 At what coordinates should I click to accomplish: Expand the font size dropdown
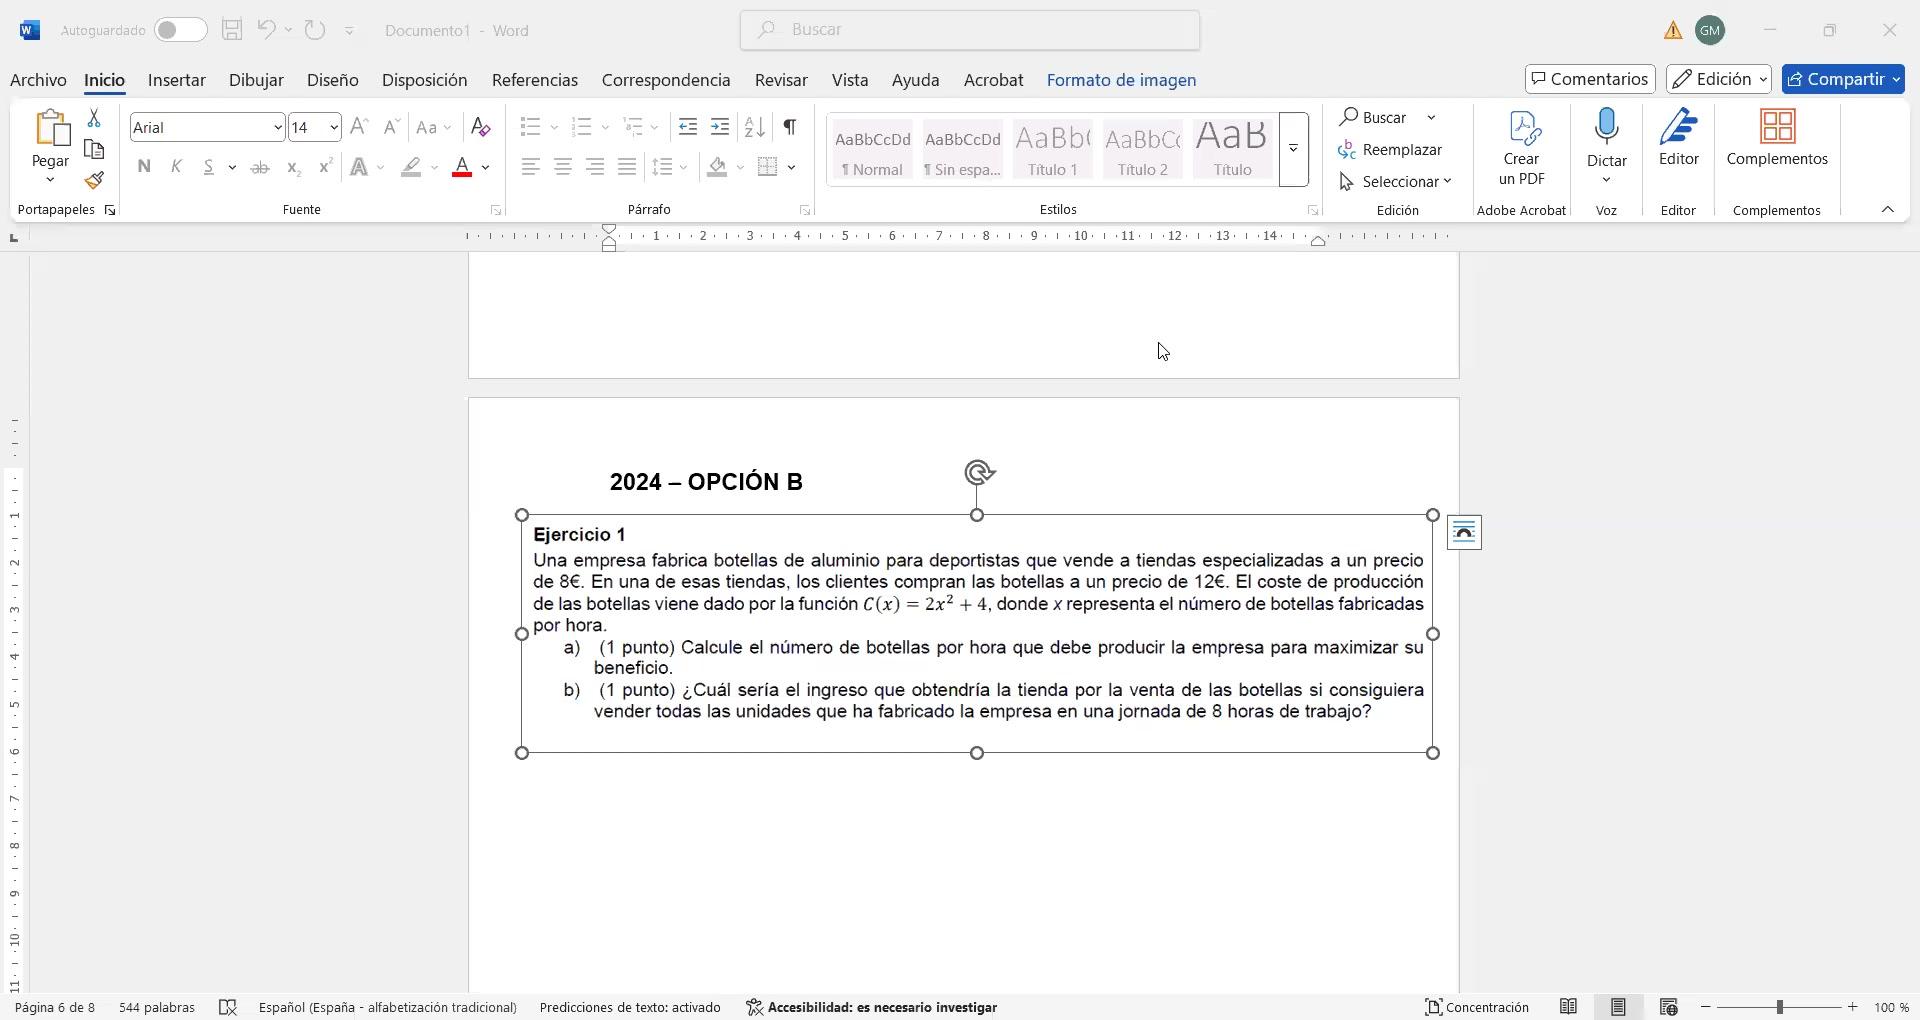coord(333,127)
